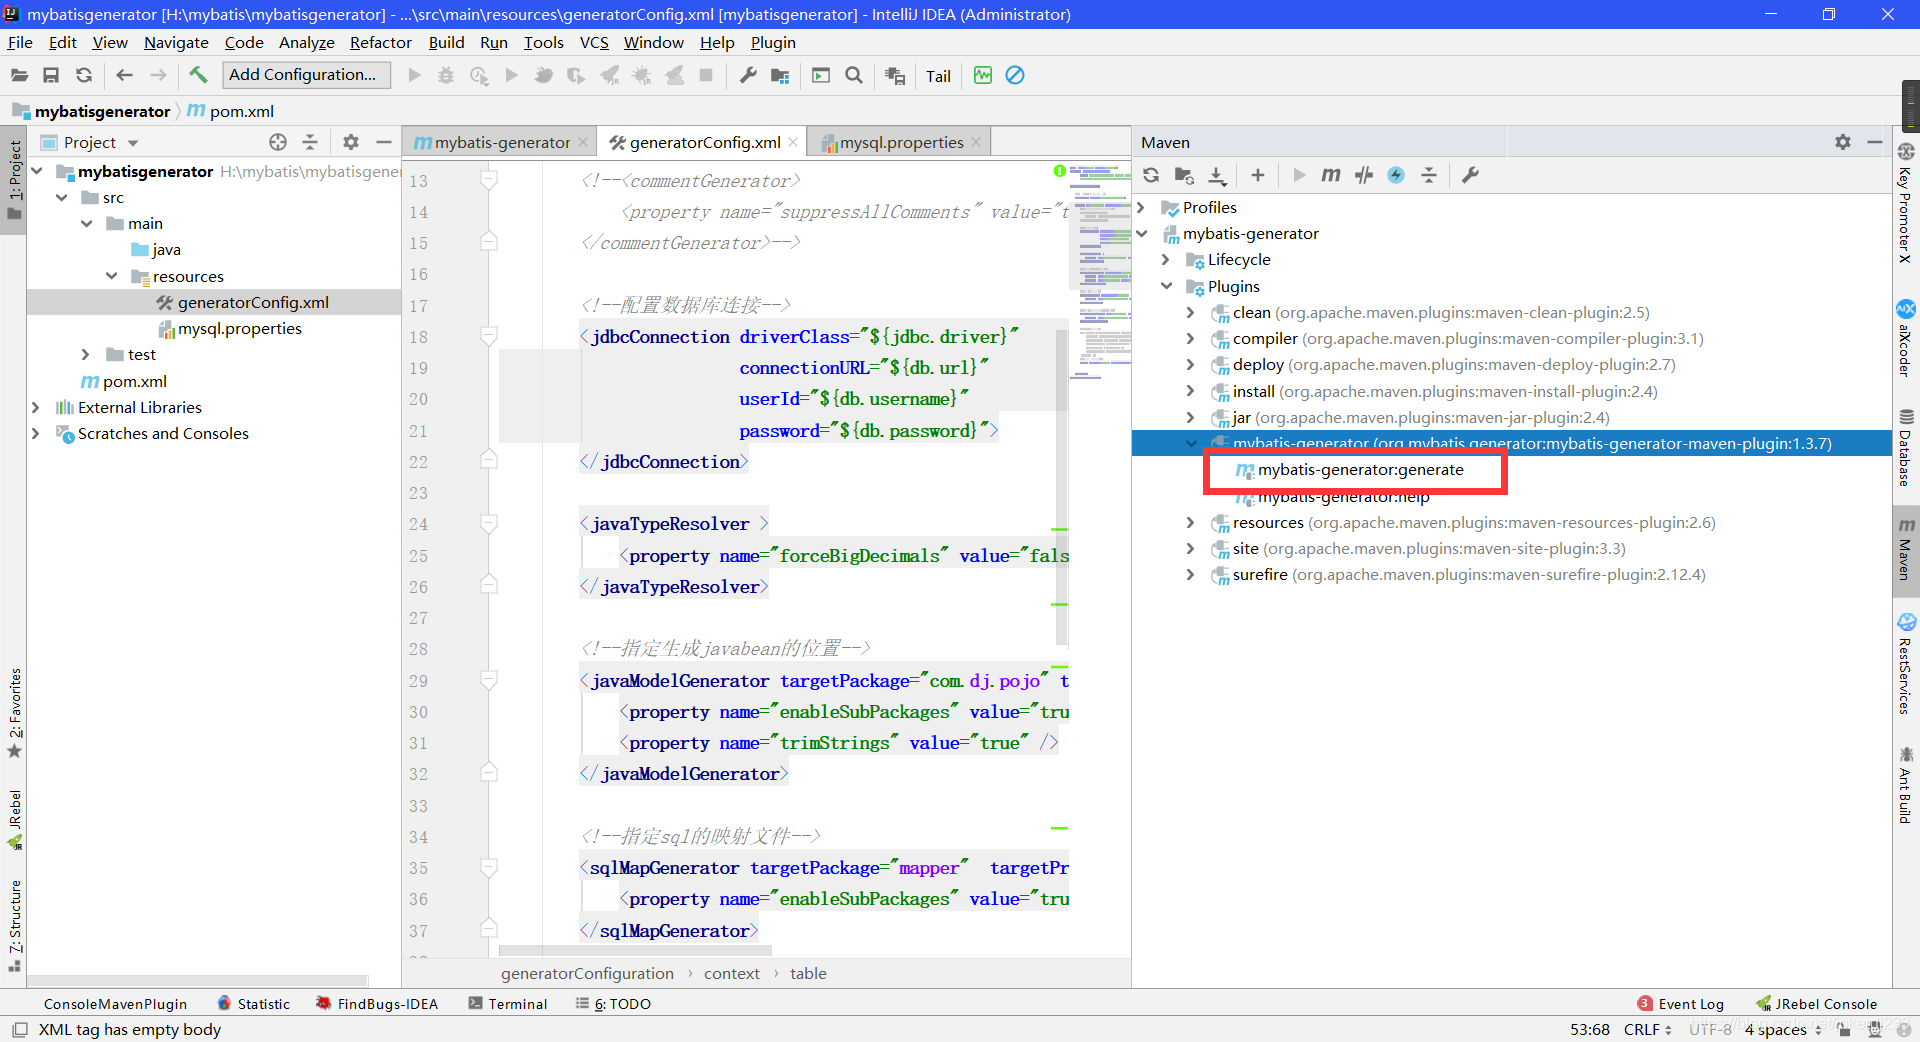1920x1042 pixels.
Task: Toggle fold marker at line 18
Action: tap(489, 337)
